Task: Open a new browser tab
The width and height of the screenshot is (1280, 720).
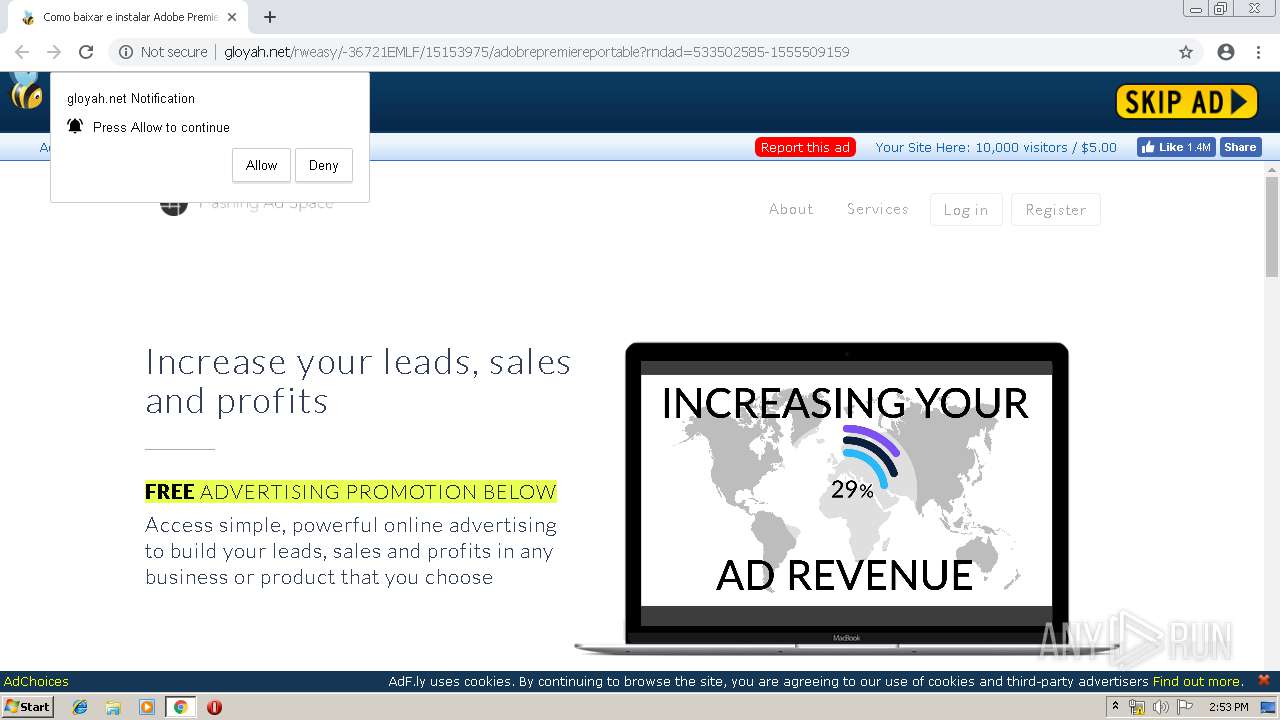Action: point(270,17)
